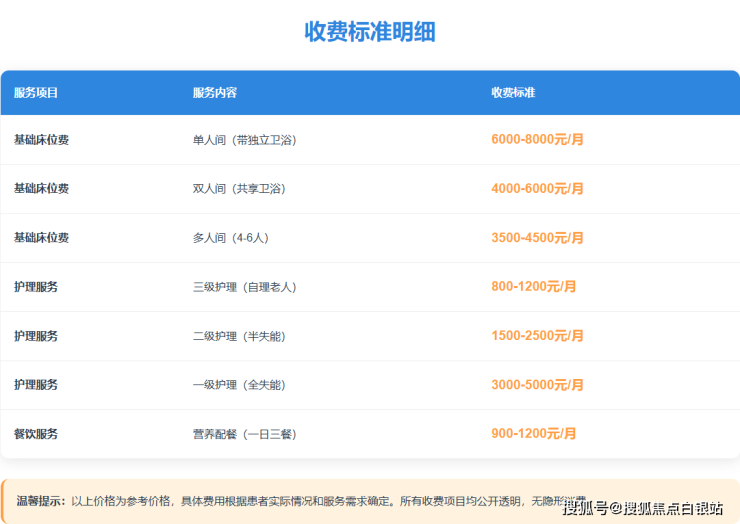Select the 1500-2500元/月 price
Viewport: 740px width, 524px height.
pos(537,336)
